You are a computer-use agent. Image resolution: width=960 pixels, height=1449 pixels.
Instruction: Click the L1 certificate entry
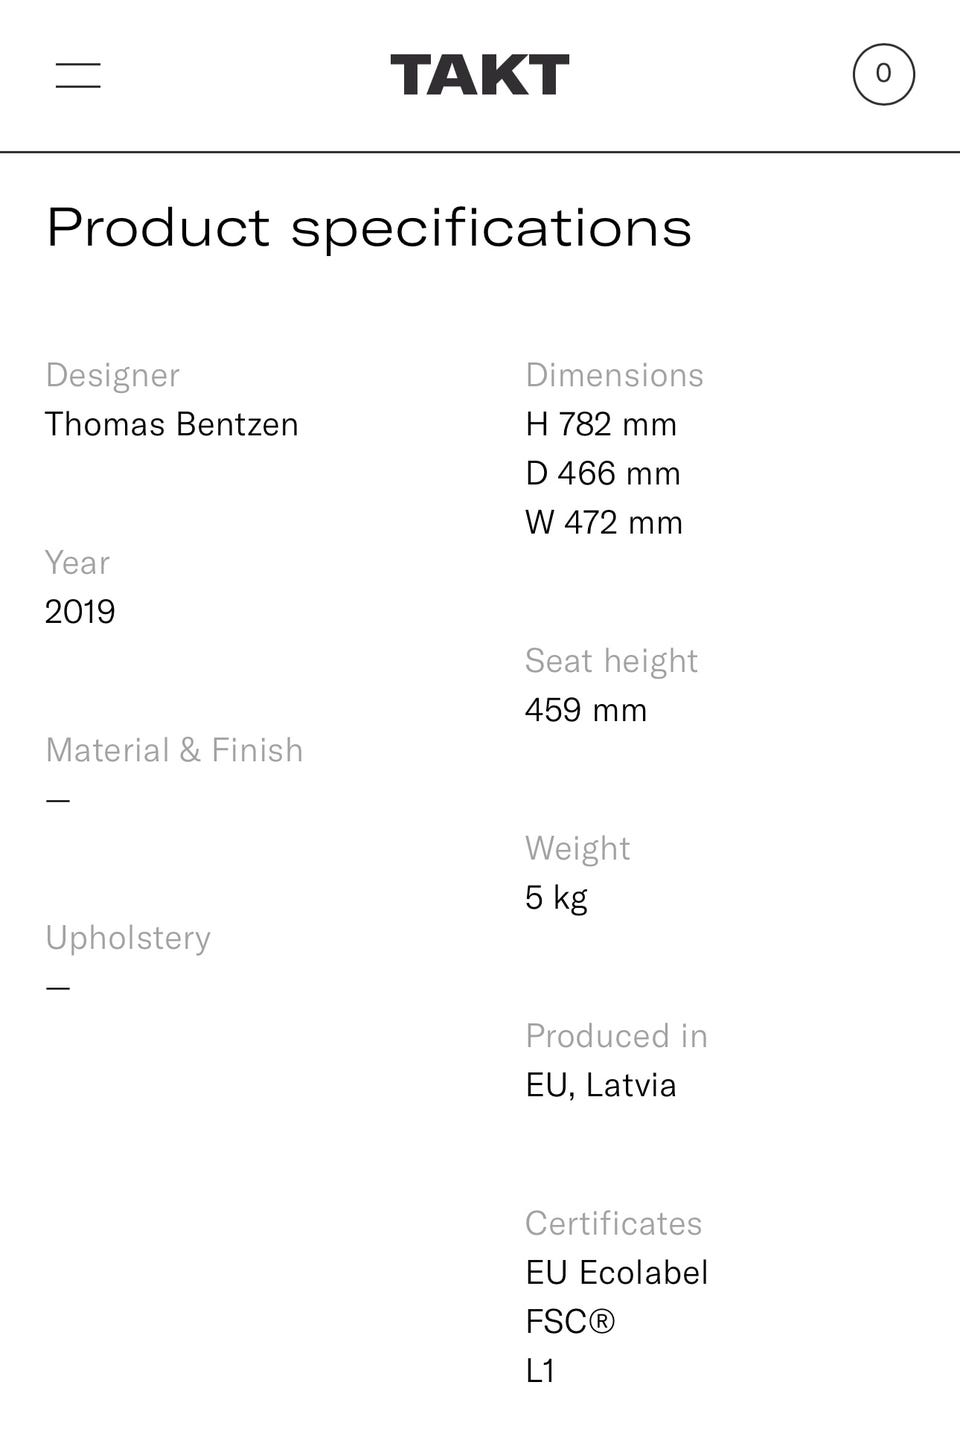(540, 1370)
